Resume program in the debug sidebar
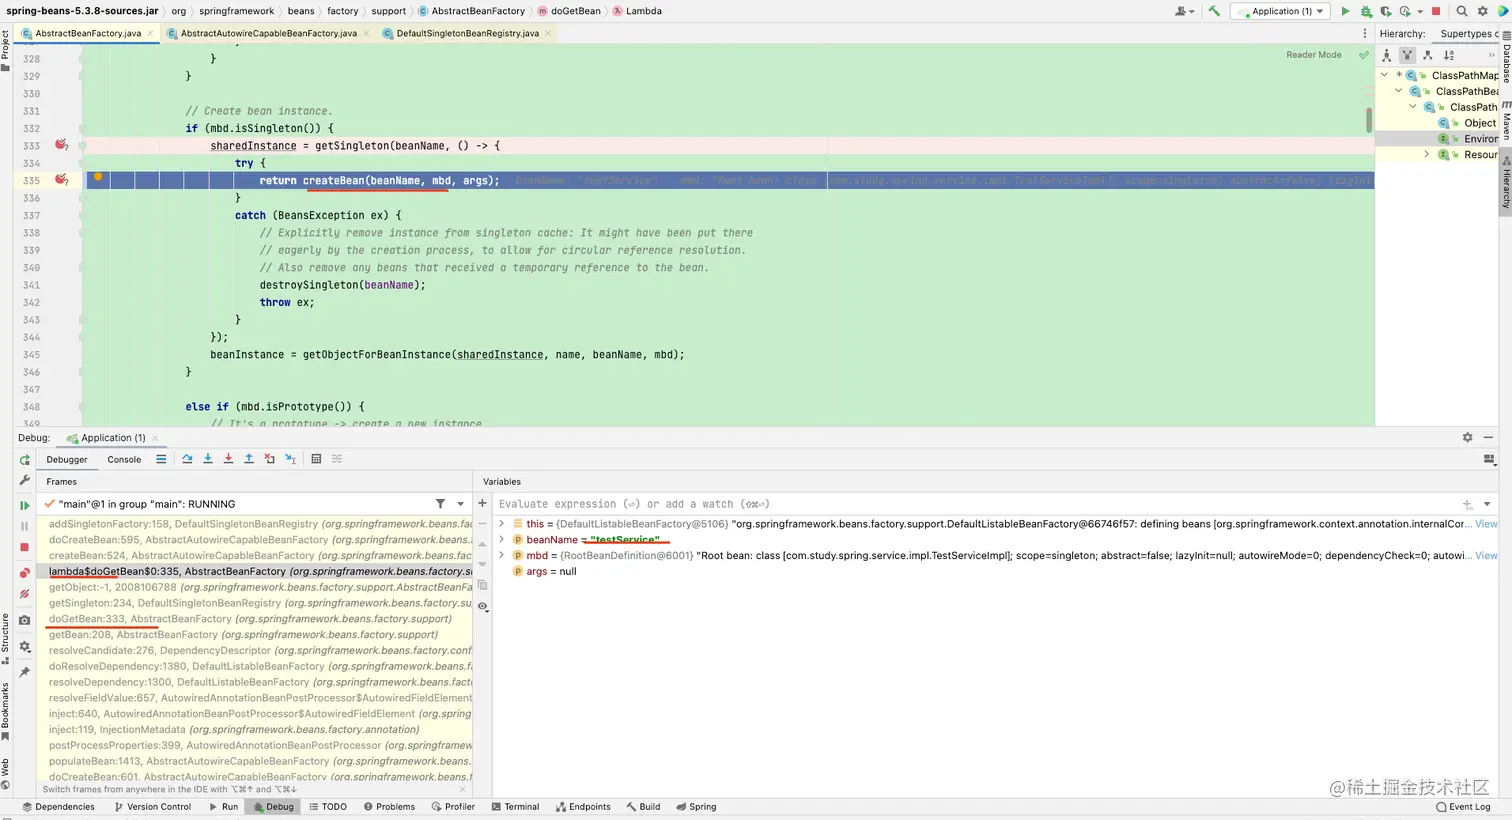The width and height of the screenshot is (1512, 820). 25,505
